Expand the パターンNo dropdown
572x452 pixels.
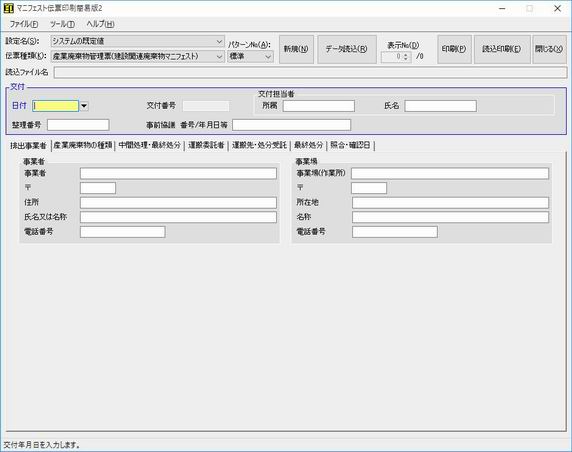[268, 57]
